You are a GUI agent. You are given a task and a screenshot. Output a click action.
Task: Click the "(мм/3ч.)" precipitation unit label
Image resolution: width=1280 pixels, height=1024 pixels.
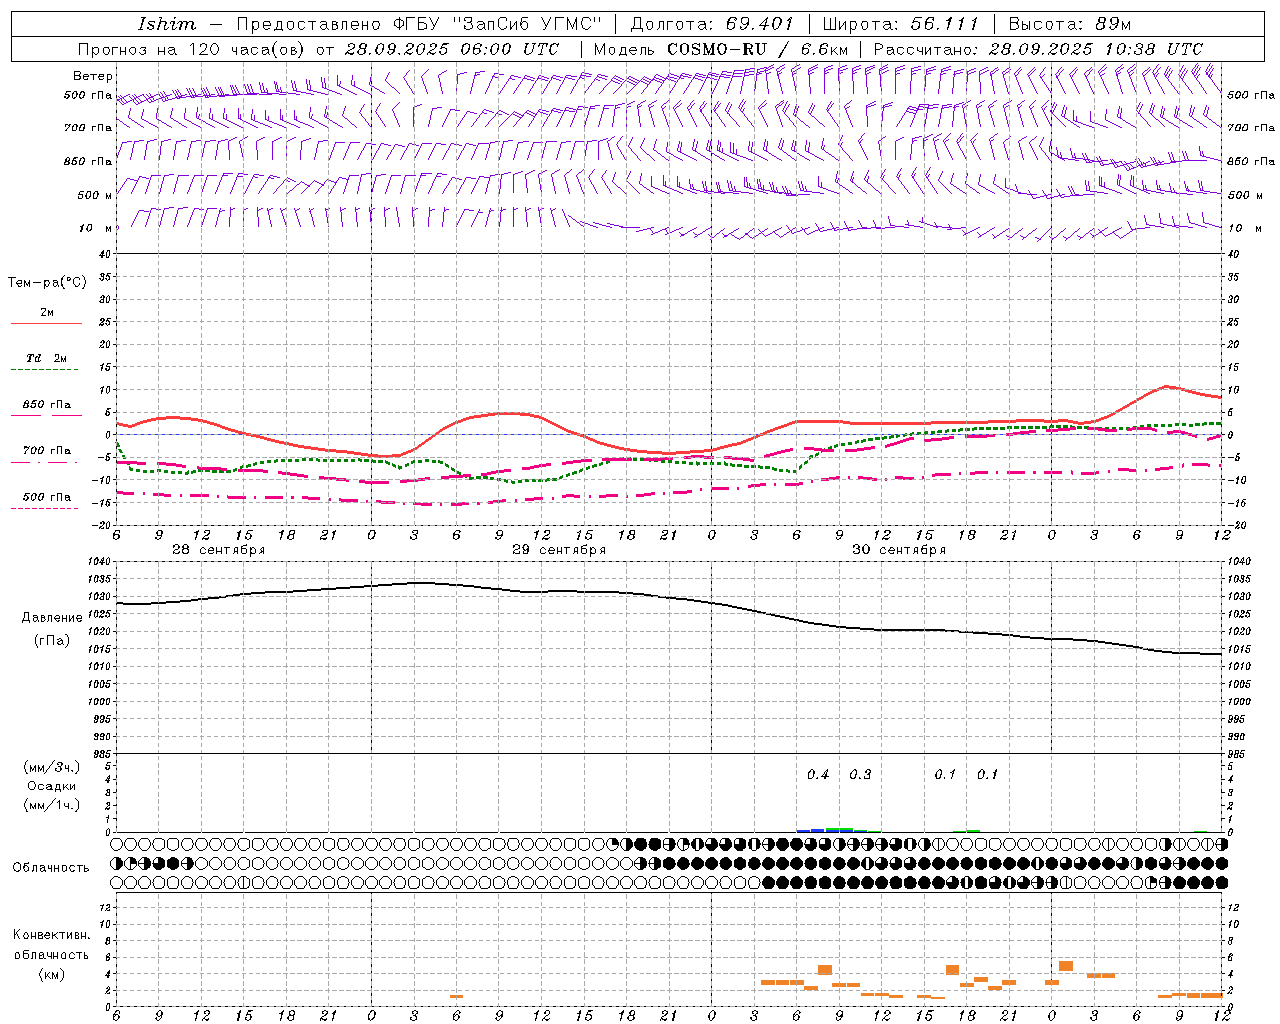point(52,767)
